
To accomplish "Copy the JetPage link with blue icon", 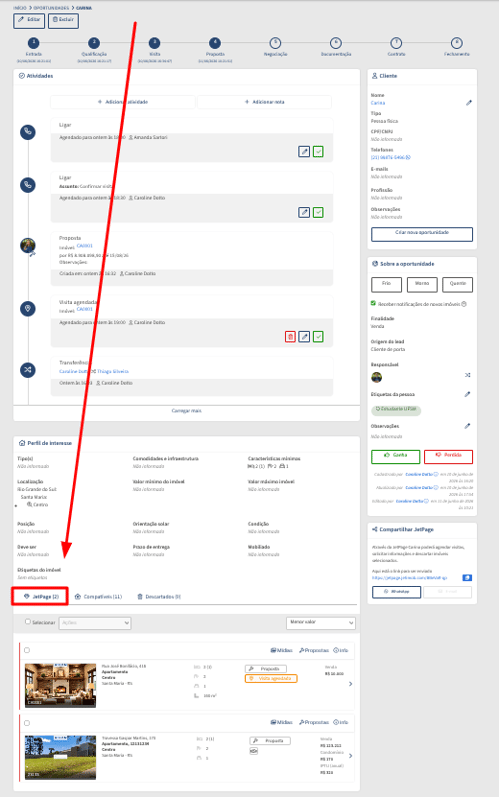I will pyautogui.click(x=467, y=577).
